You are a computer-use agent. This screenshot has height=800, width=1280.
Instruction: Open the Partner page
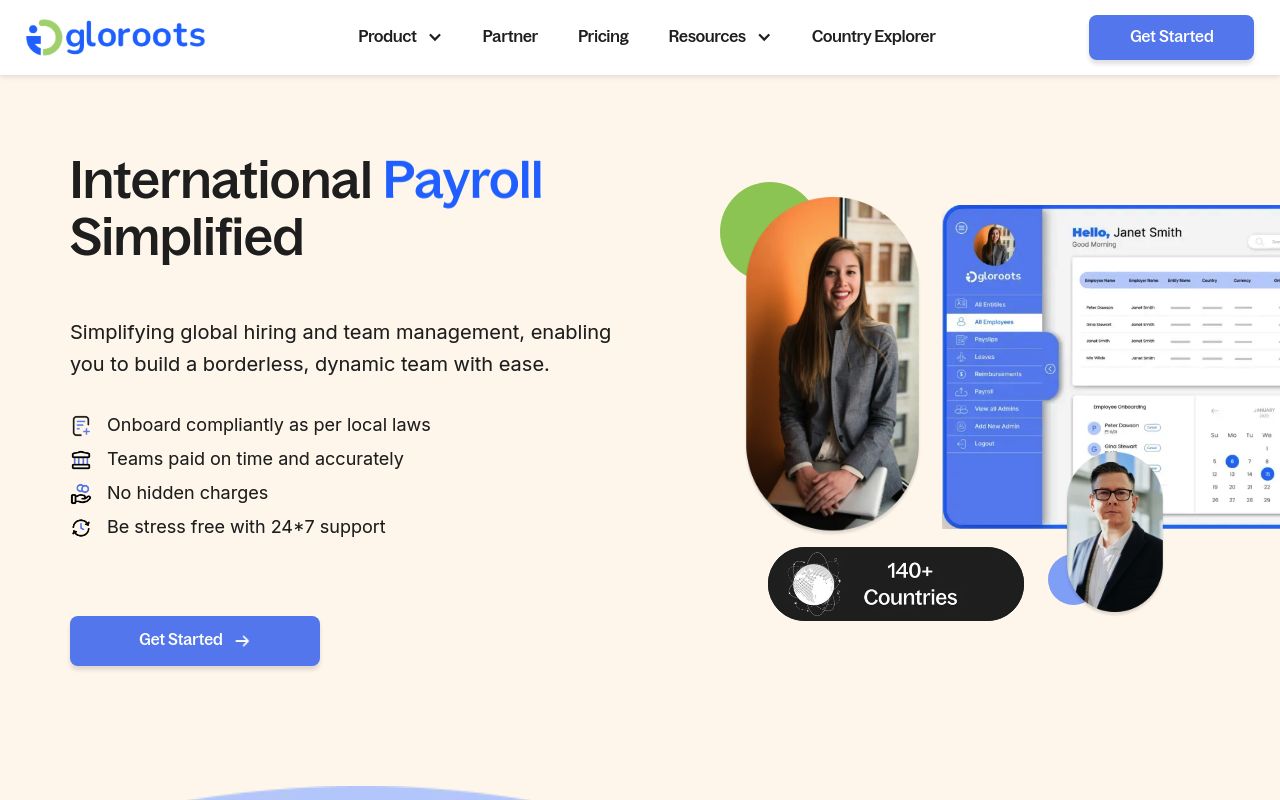tap(510, 37)
